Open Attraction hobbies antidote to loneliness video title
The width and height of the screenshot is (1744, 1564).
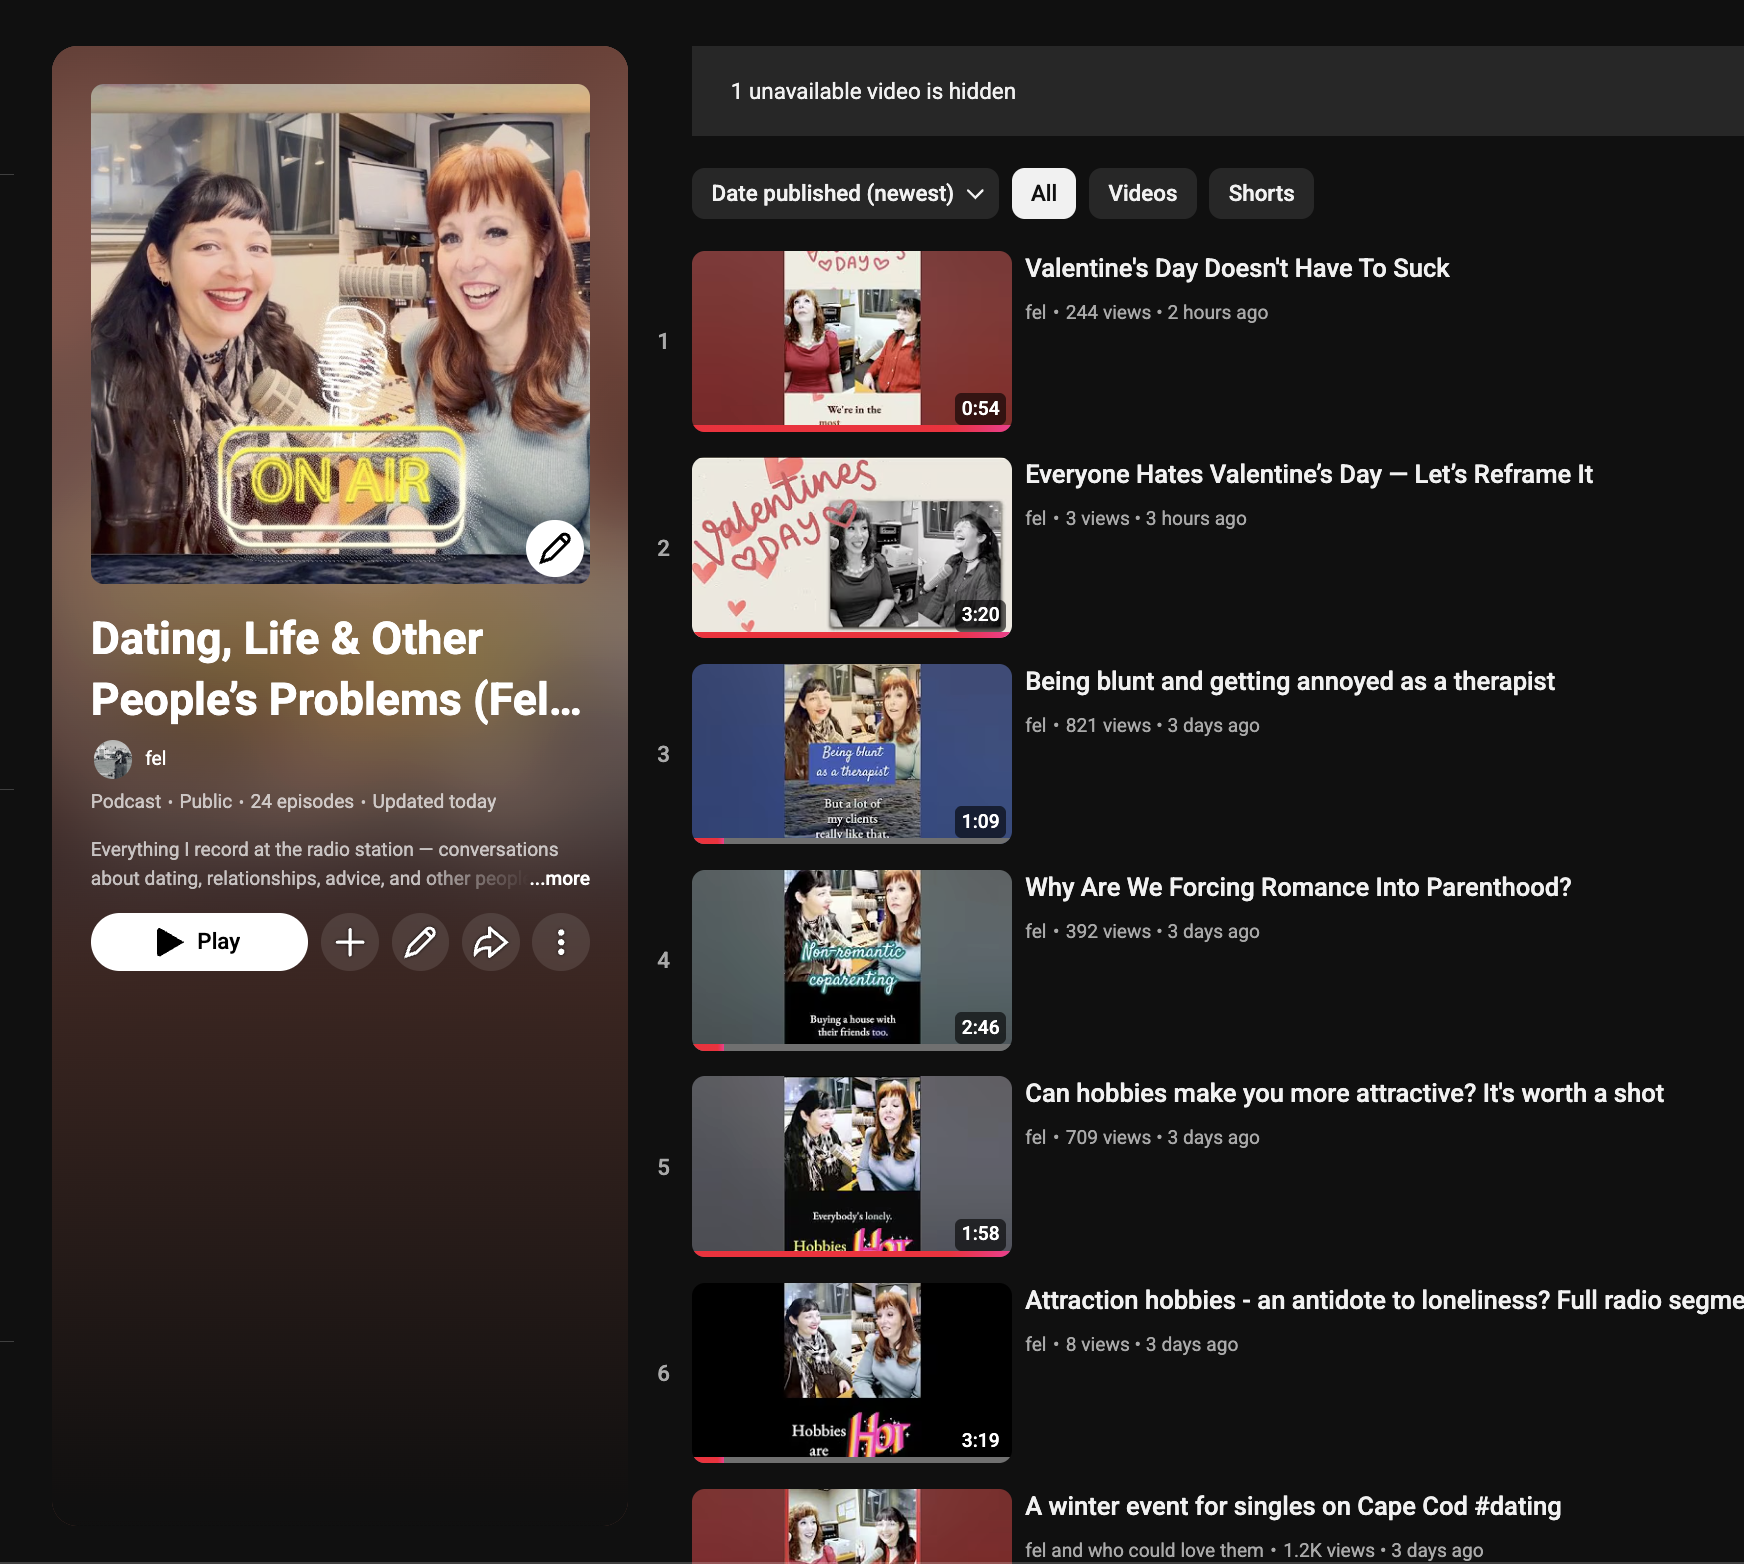(x=1384, y=1300)
